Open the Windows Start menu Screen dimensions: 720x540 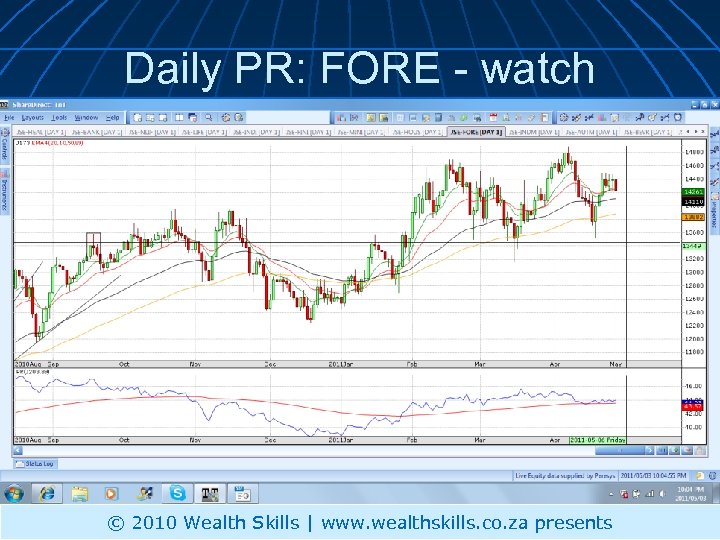[x=13, y=494]
